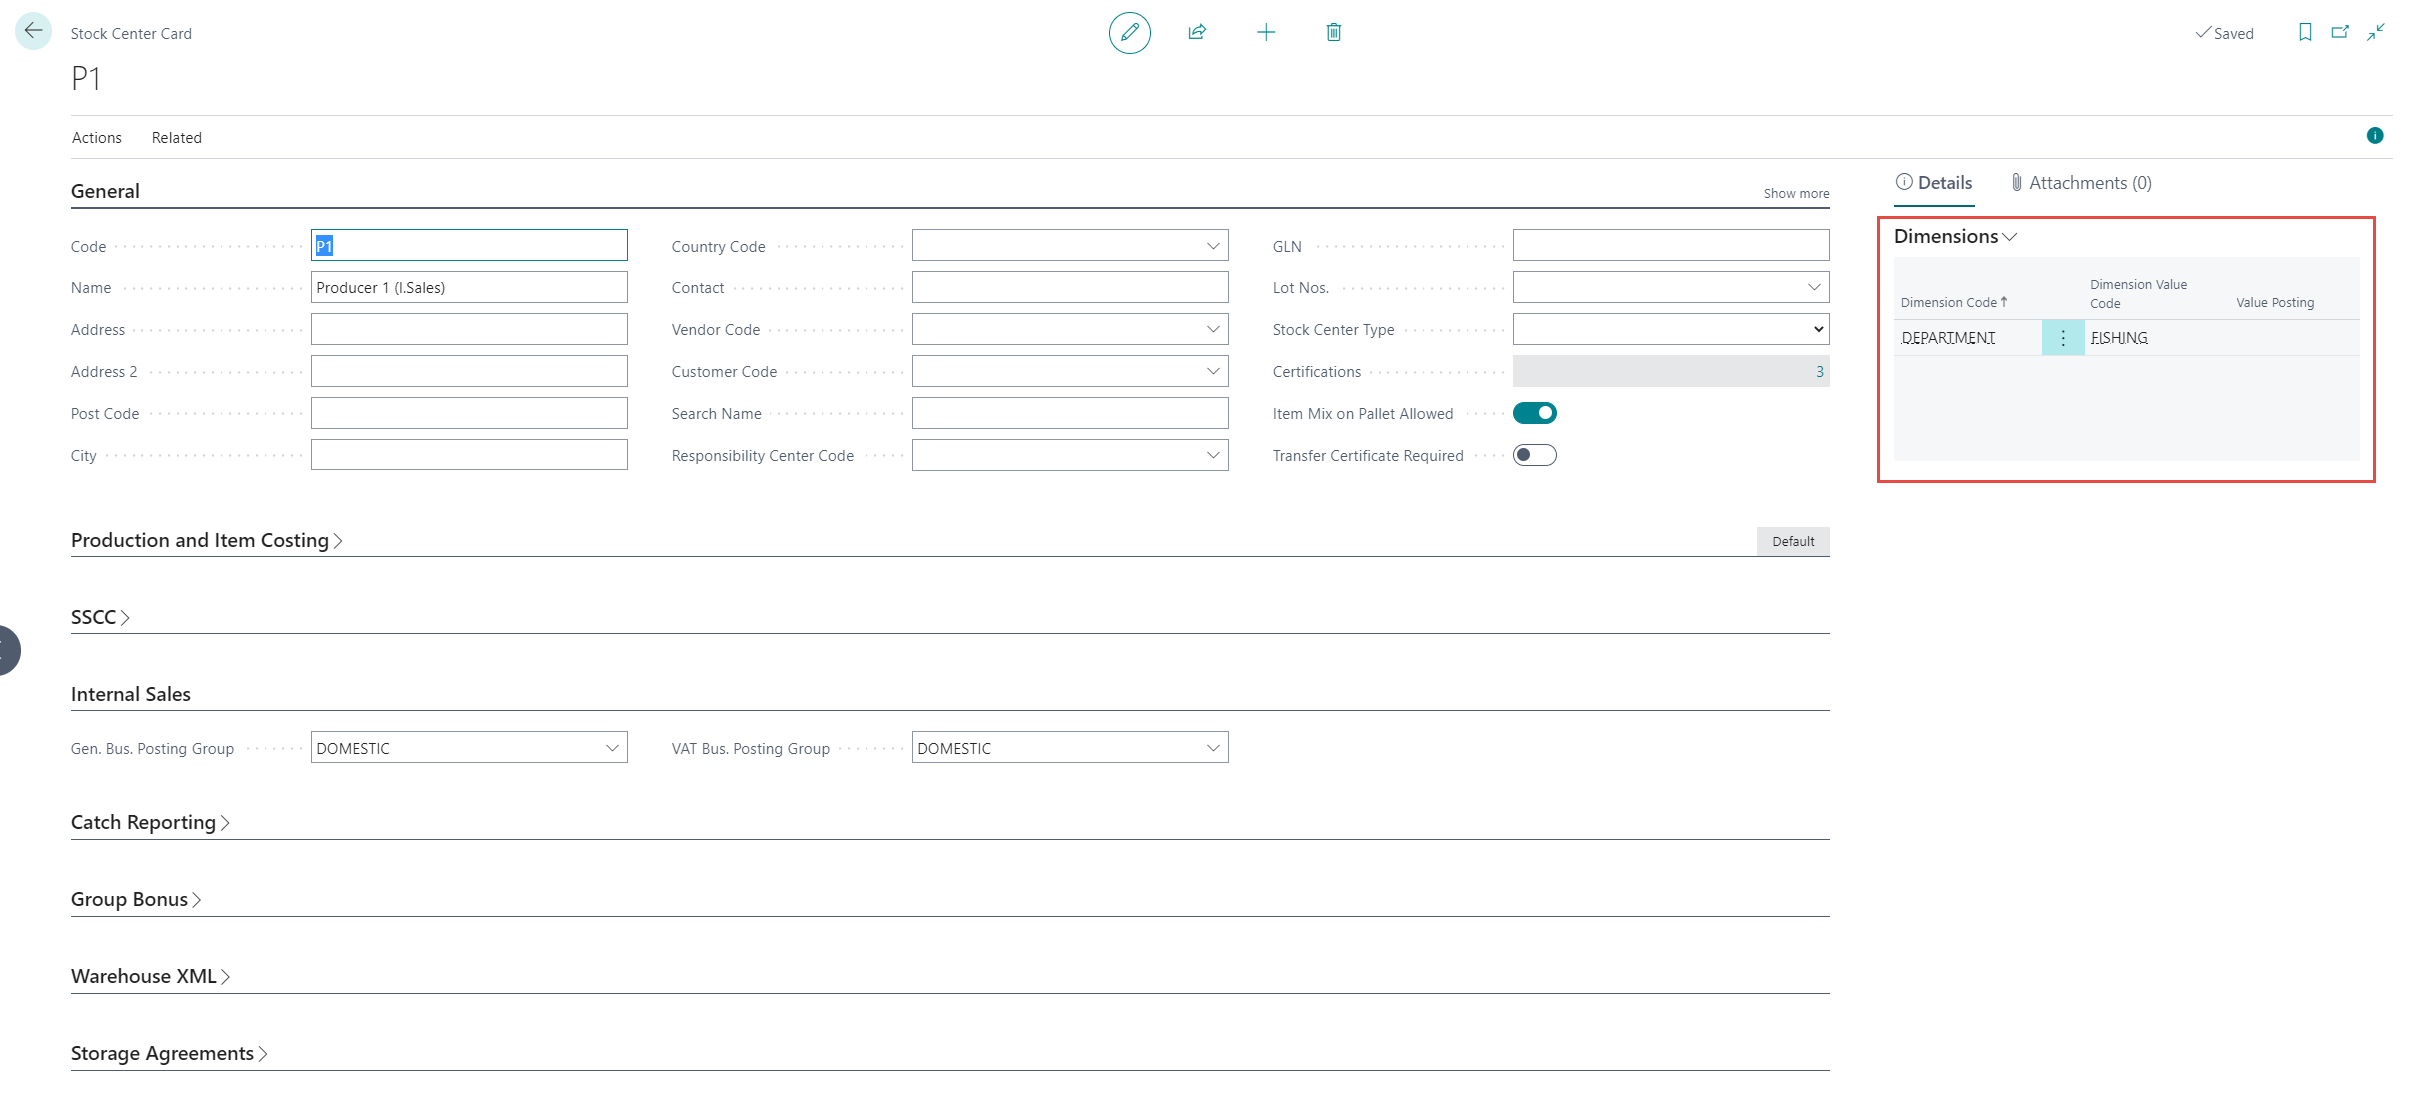Disable Item Mix on Pallet Allowed

pyautogui.click(x=1534, y=413)
